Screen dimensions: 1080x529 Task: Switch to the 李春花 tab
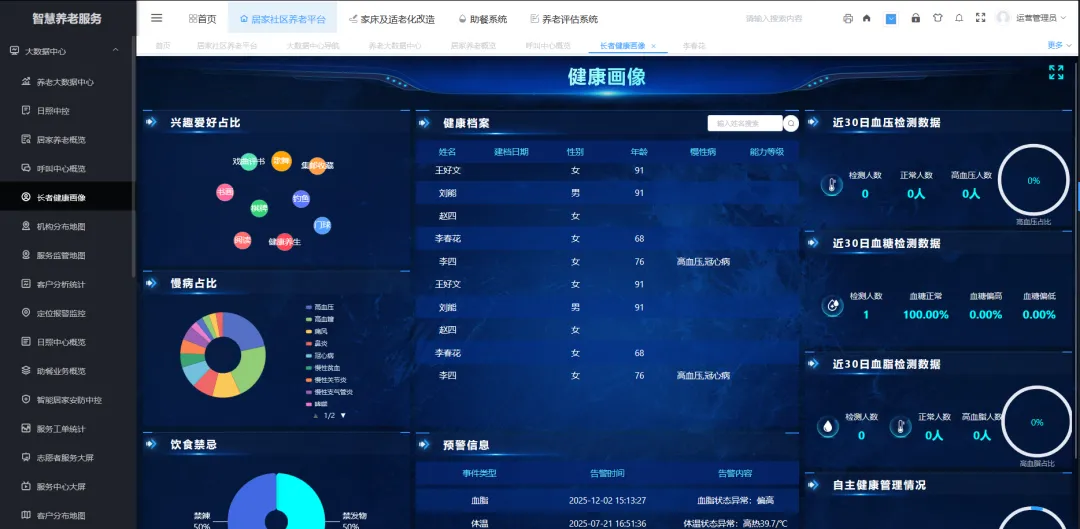[x=694, y=45]
